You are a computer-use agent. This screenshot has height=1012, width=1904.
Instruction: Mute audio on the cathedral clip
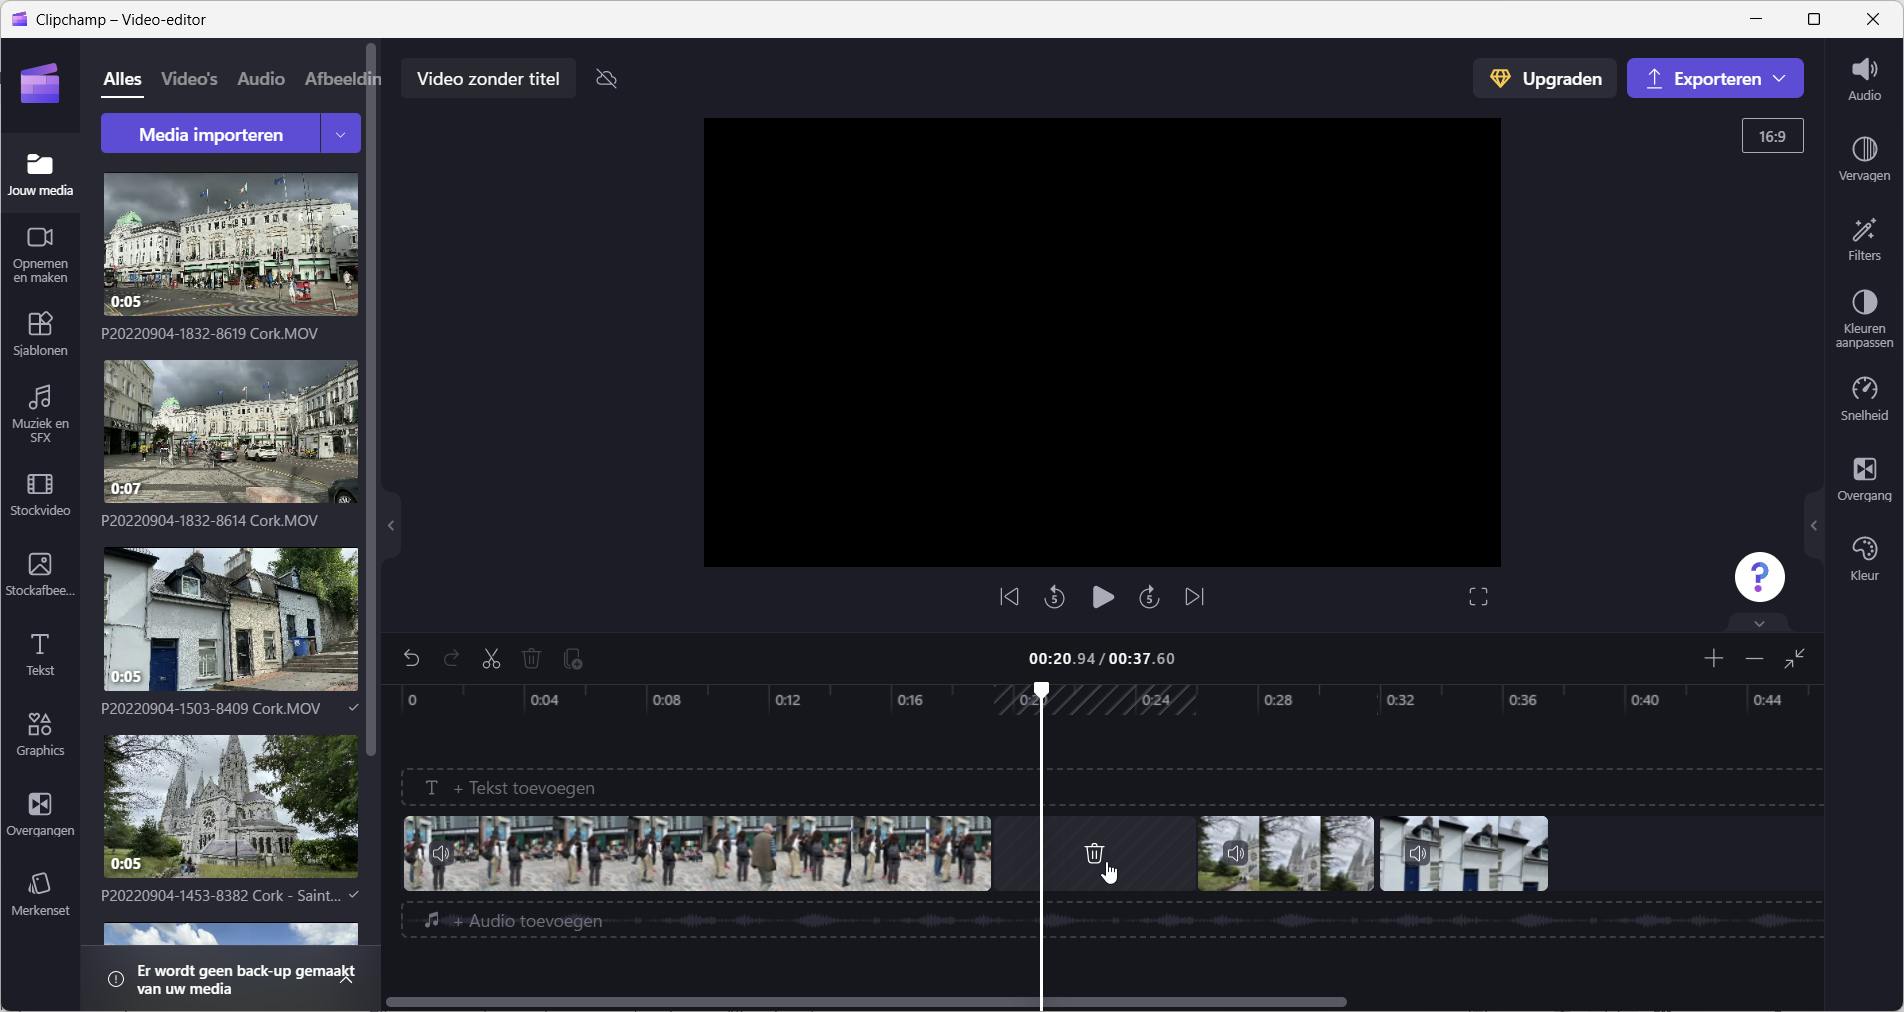point(1236,854)
